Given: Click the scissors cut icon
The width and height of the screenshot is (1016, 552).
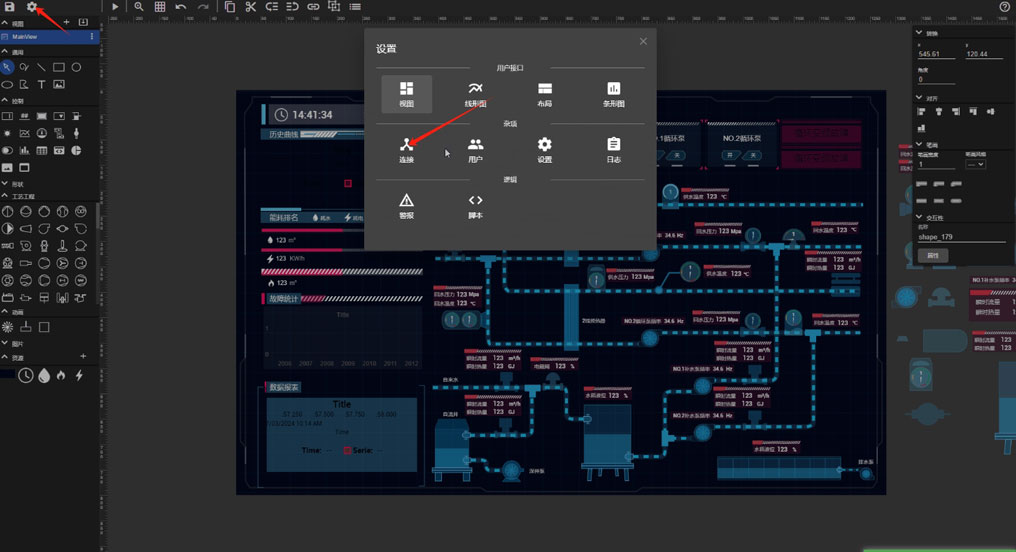Looking at the screenshot, I should coord(251,7).
